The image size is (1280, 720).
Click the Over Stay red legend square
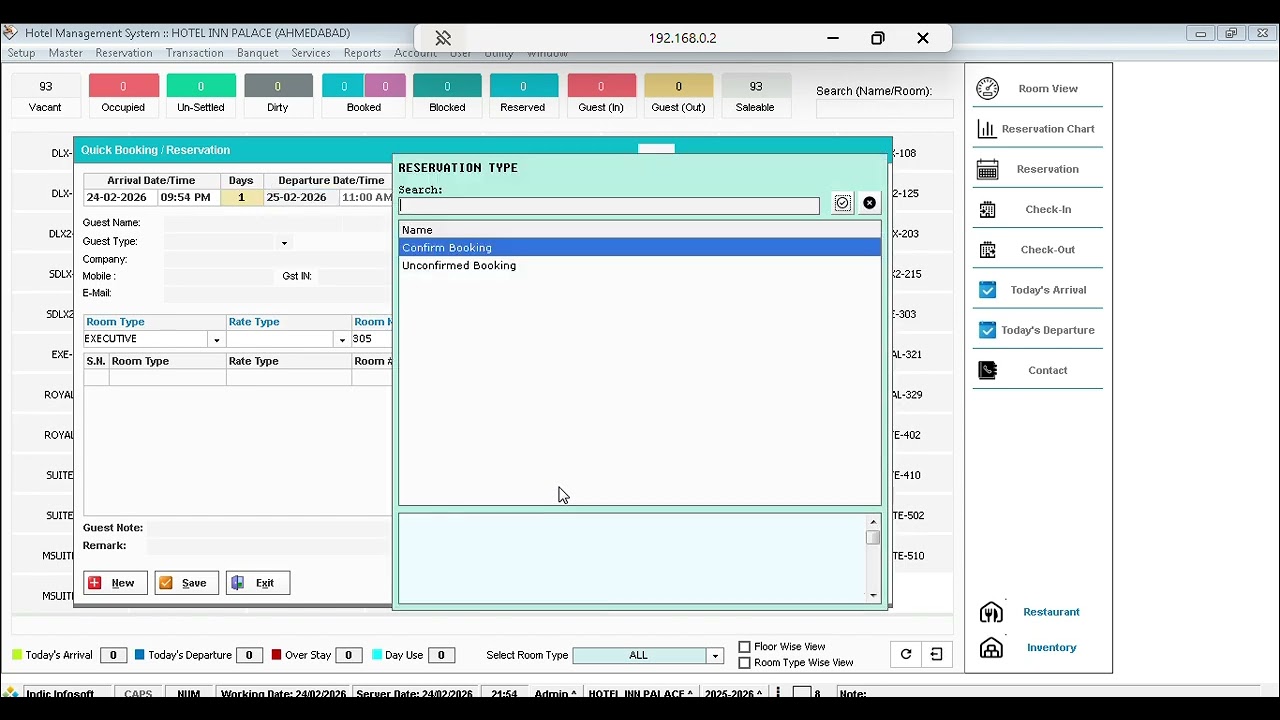(277, 655)
